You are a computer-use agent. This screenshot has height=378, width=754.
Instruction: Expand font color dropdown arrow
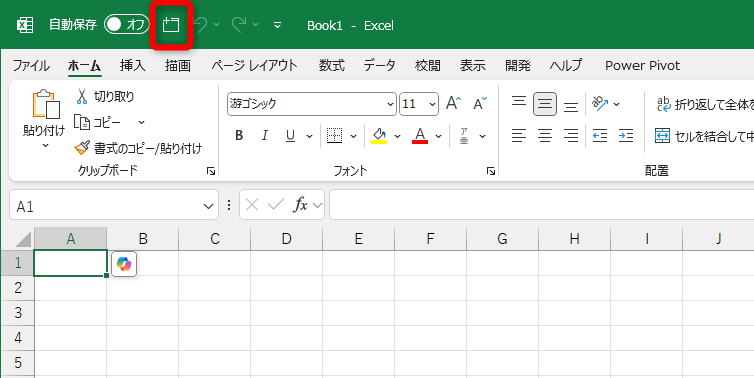pyautogui.click(x=438, y=137)
